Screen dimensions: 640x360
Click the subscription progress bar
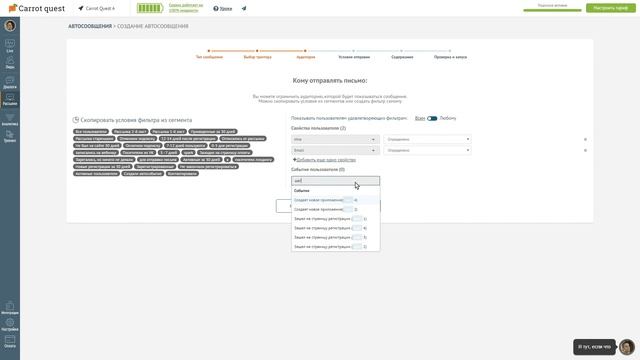[x=552, y=10]
